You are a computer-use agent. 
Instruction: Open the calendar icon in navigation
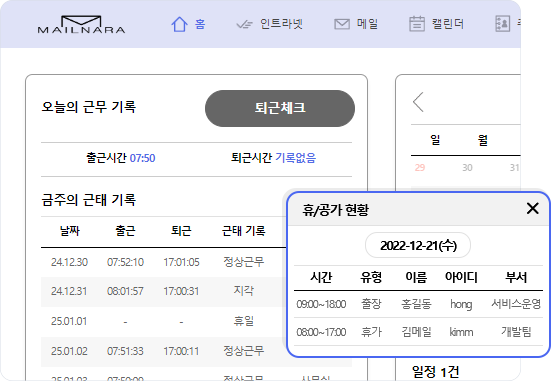click(x=417, y=24)
